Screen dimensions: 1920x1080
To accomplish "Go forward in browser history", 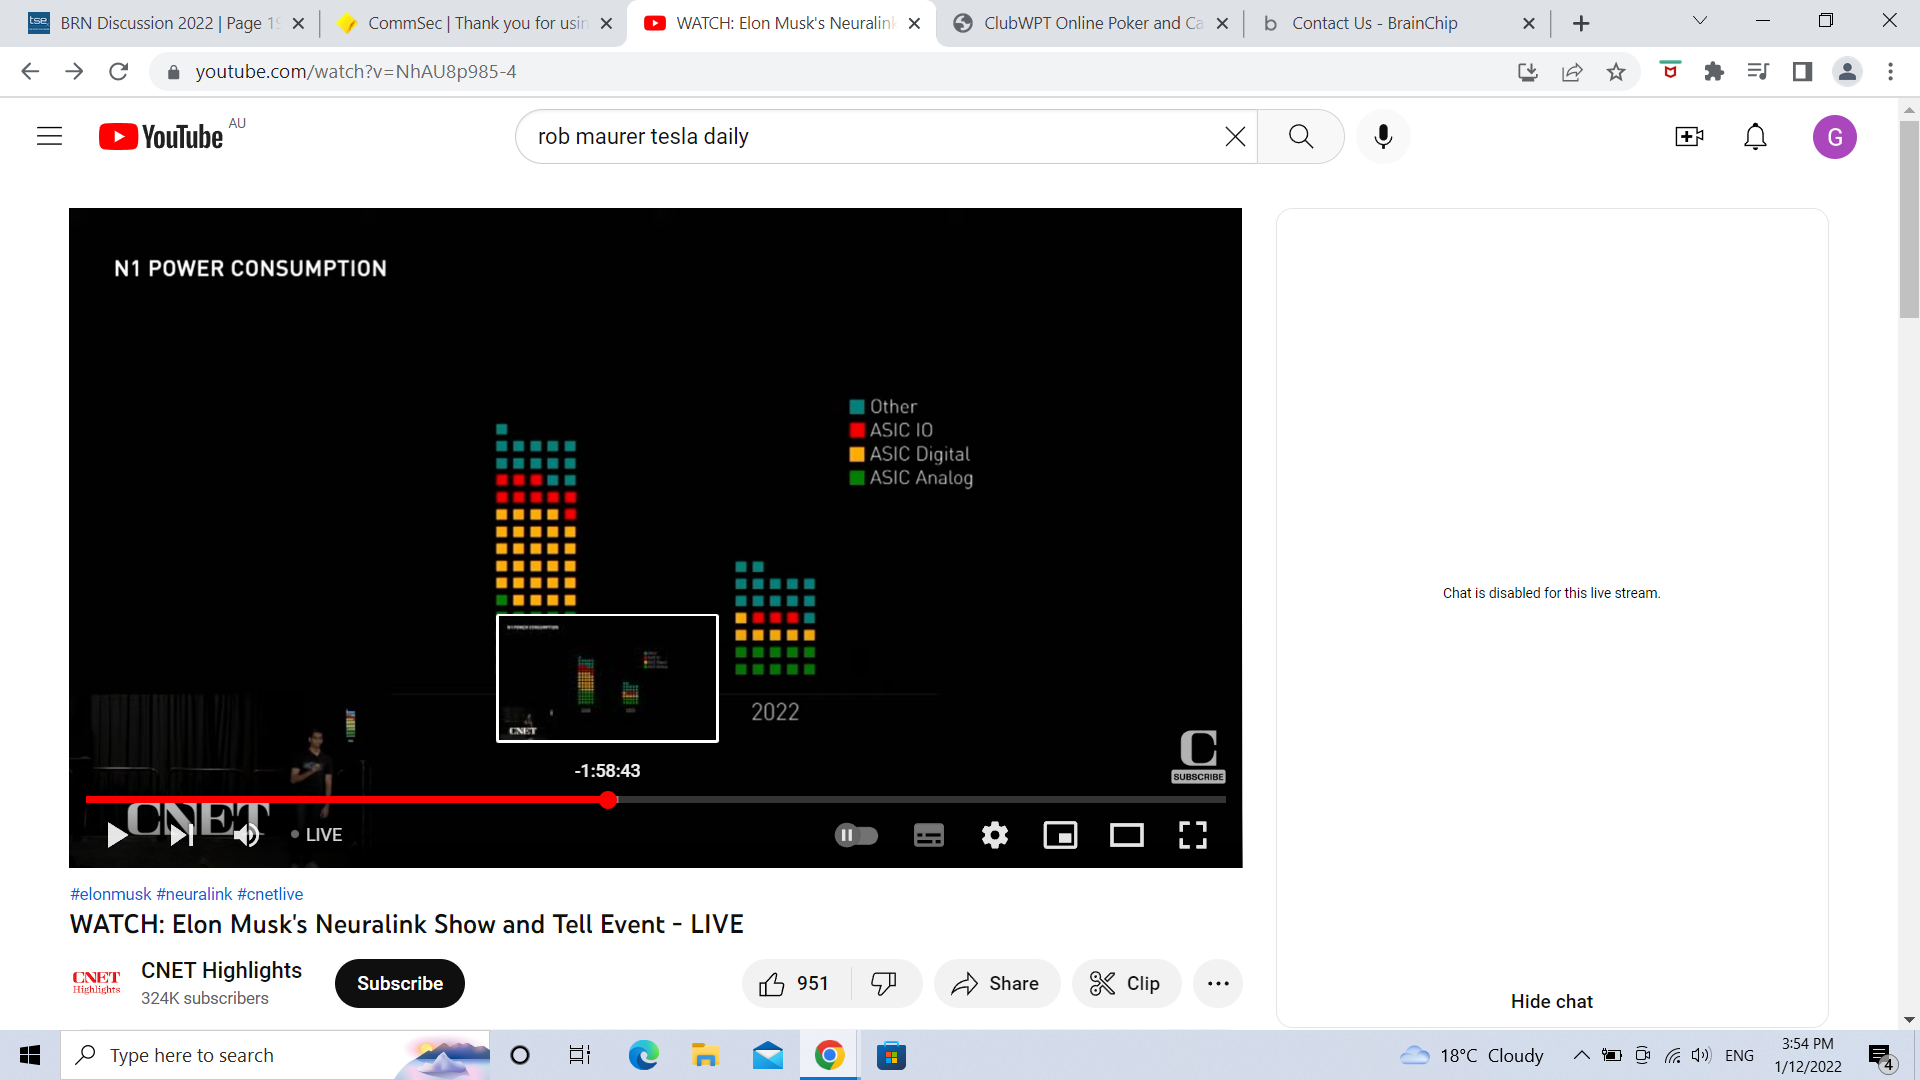I will click(x=74, y=71).
